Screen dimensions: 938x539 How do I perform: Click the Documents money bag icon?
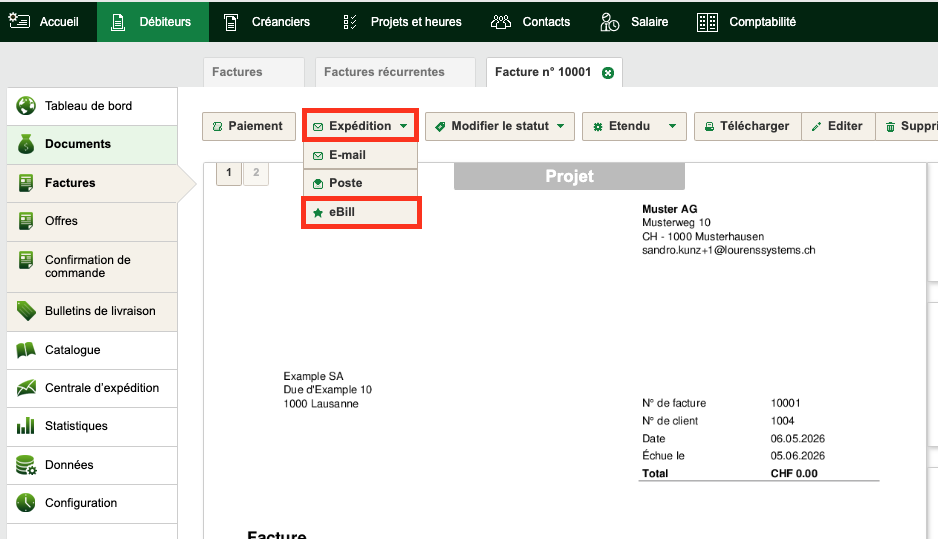tap(26, 144)
